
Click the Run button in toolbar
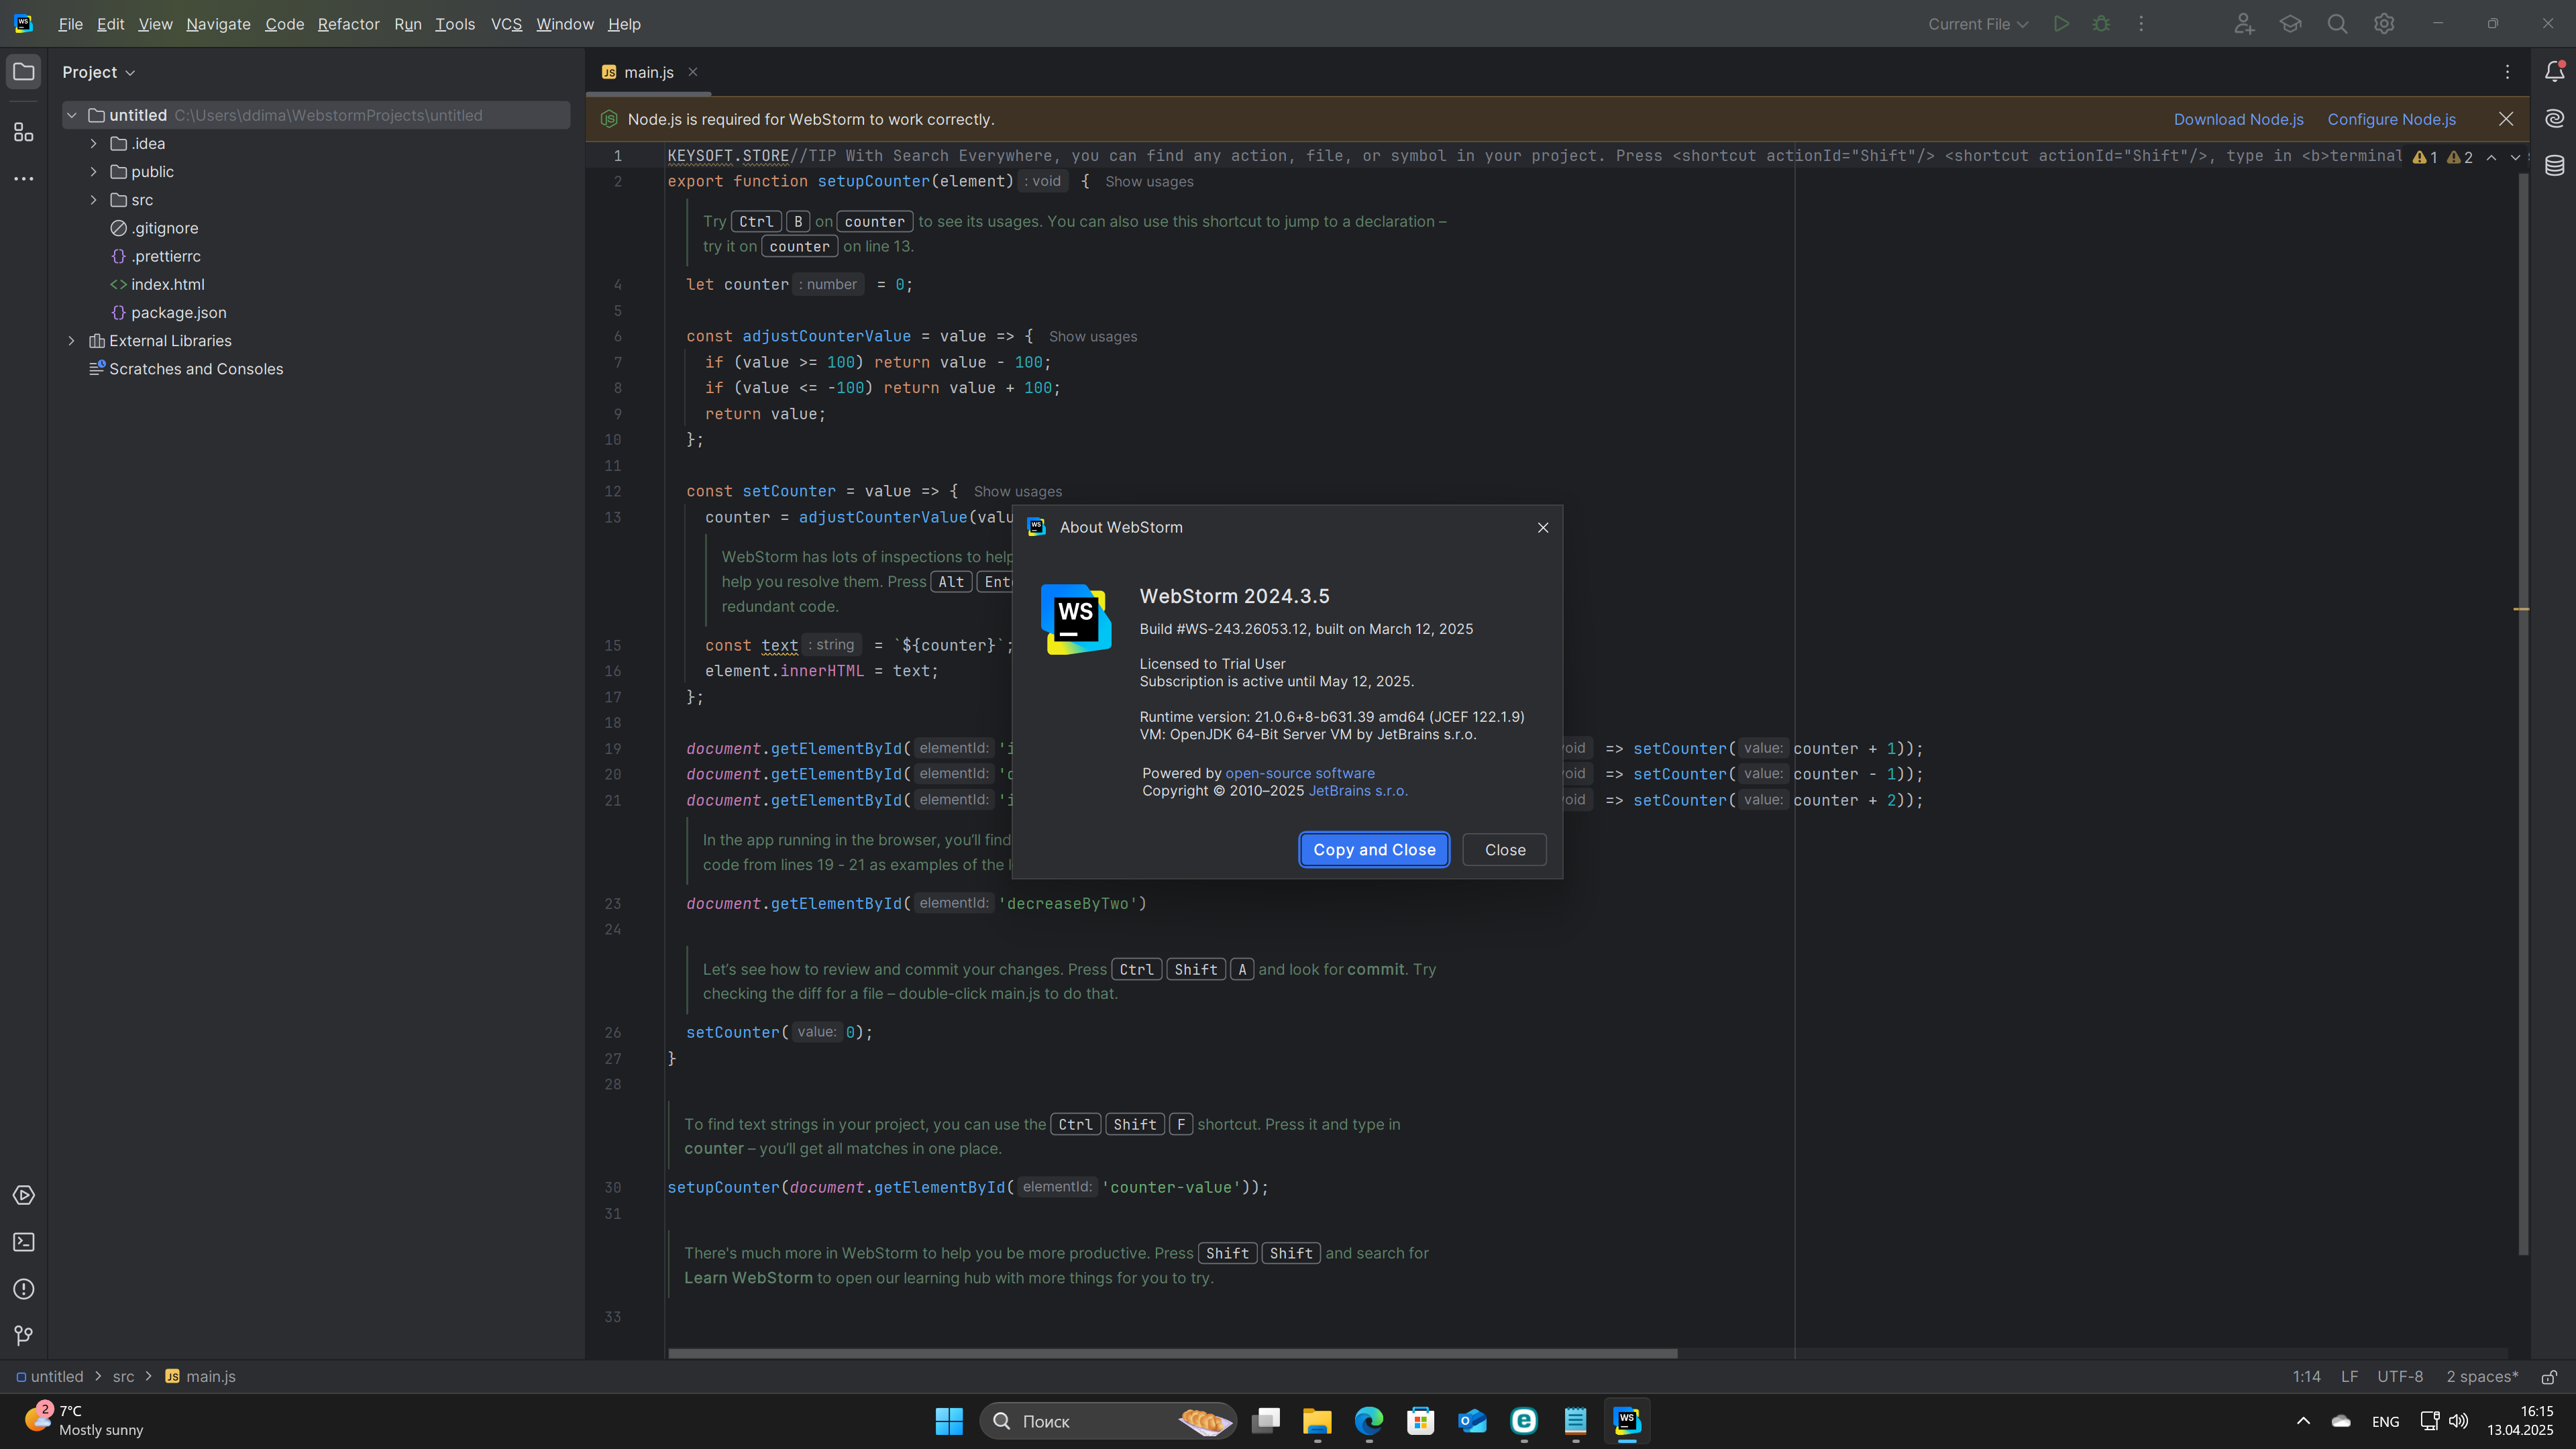click(x=2061, y=24)
